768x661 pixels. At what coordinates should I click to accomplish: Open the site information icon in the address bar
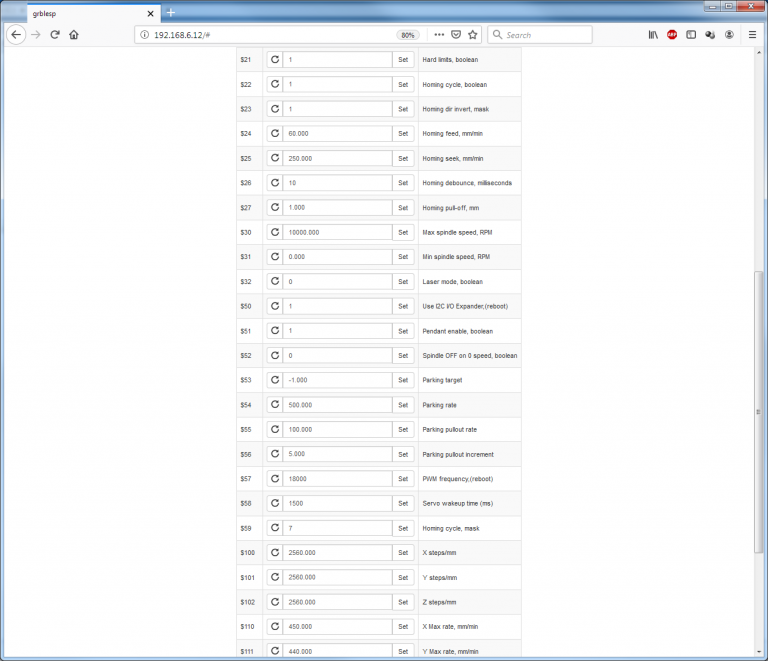[x=144, y=35]
